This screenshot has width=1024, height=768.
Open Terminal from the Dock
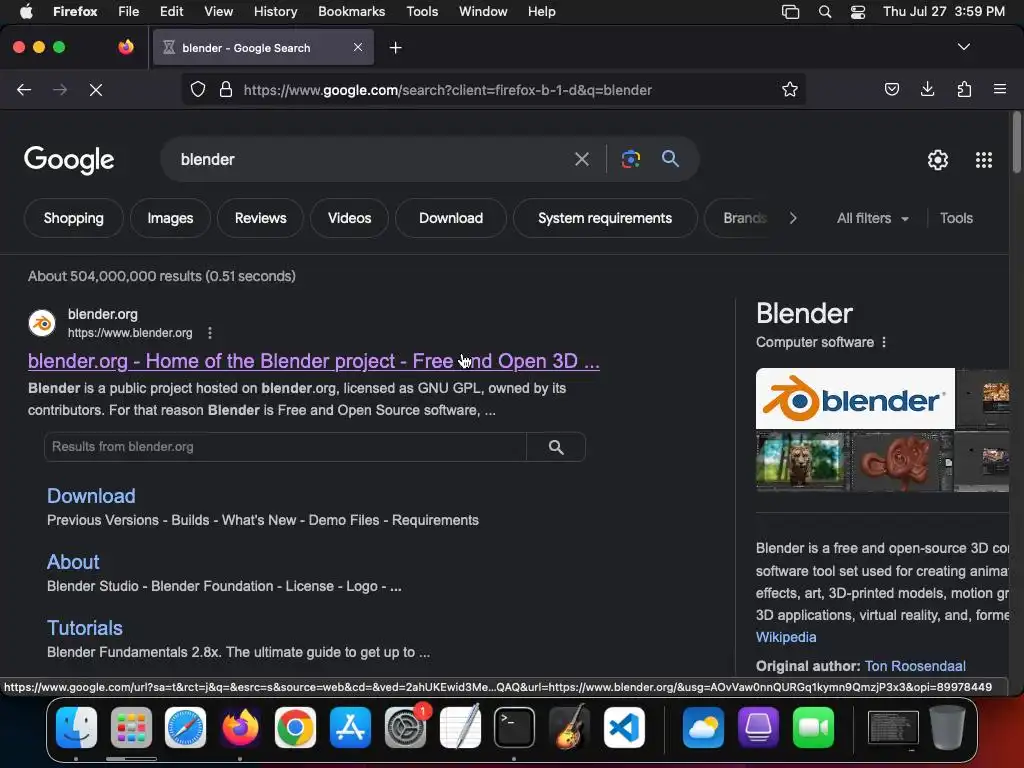tap(514, 727)
